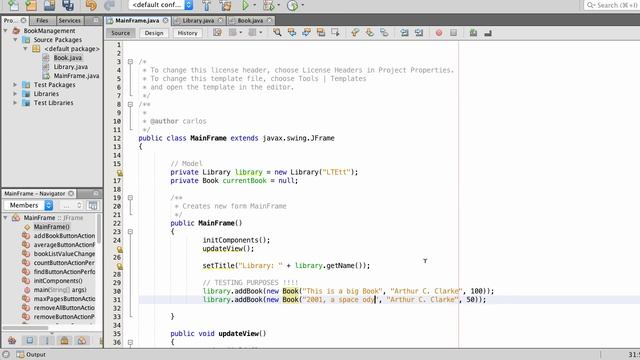The height and width of the screenshot is (360, 640).
Task: Click the Next Bookmark icon
Action: pos(370,33)
